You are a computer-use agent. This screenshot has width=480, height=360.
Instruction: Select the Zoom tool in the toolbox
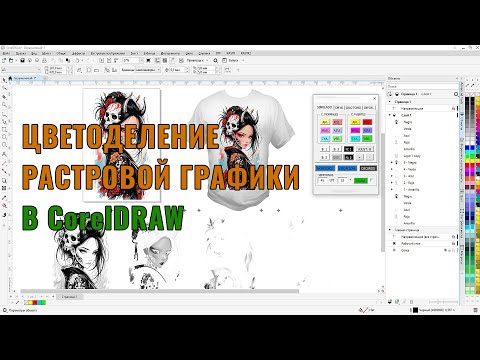[x=4, y=105]
